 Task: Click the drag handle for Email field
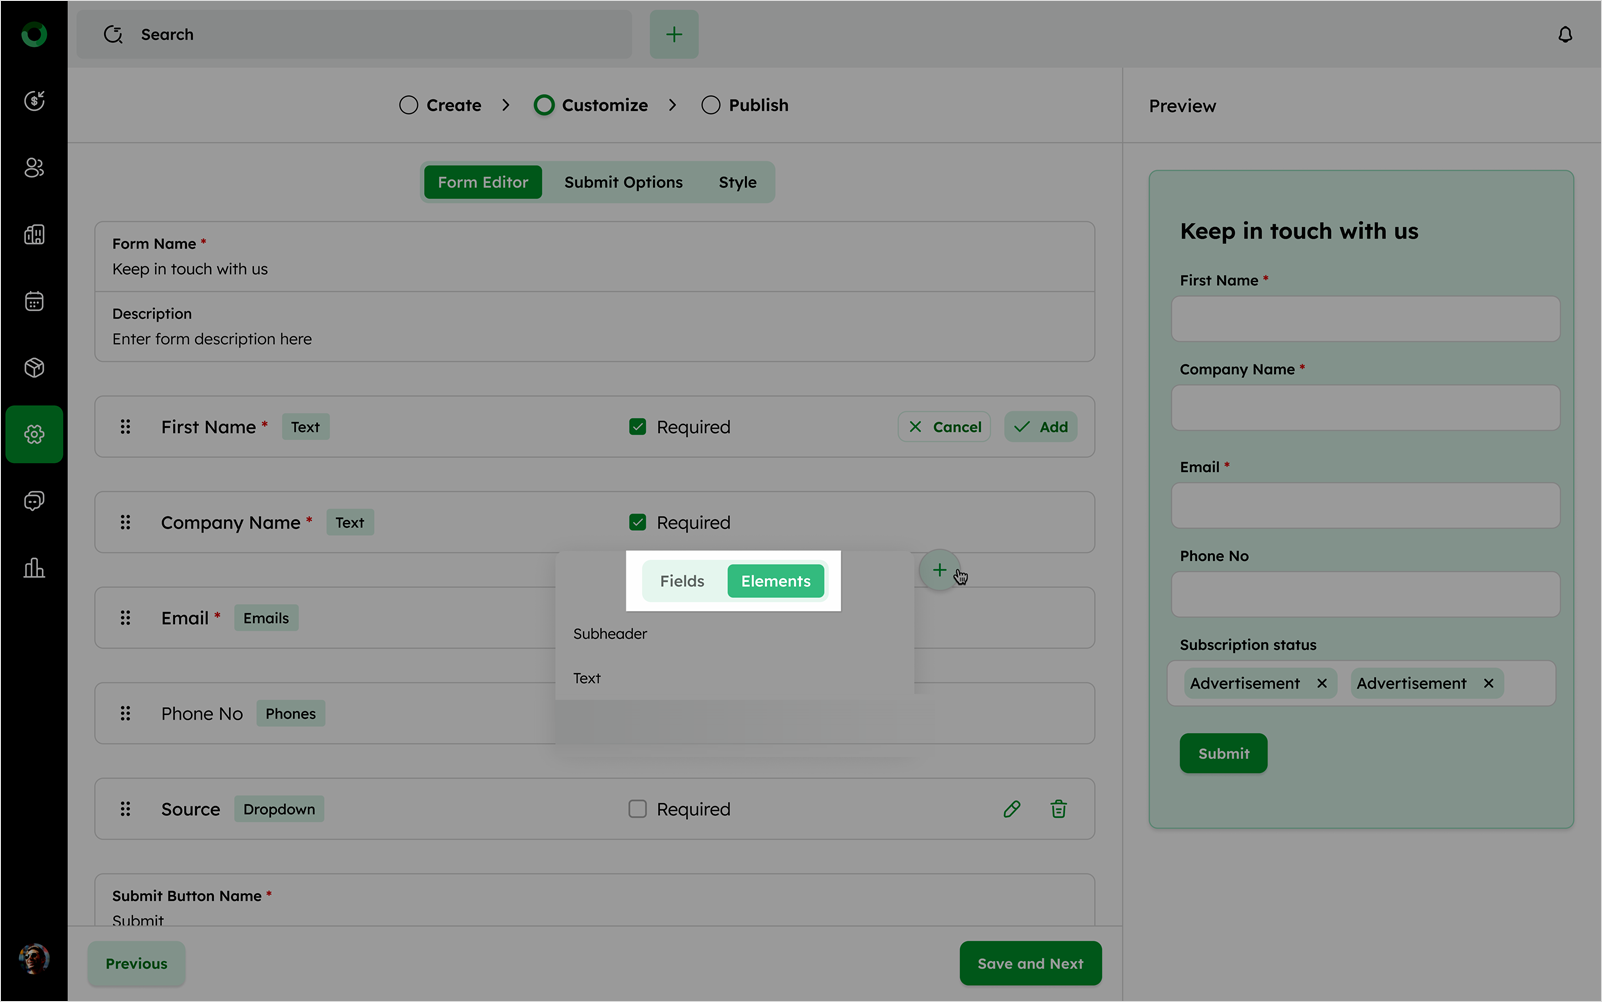pyautogui.click(x=125, y=618)
